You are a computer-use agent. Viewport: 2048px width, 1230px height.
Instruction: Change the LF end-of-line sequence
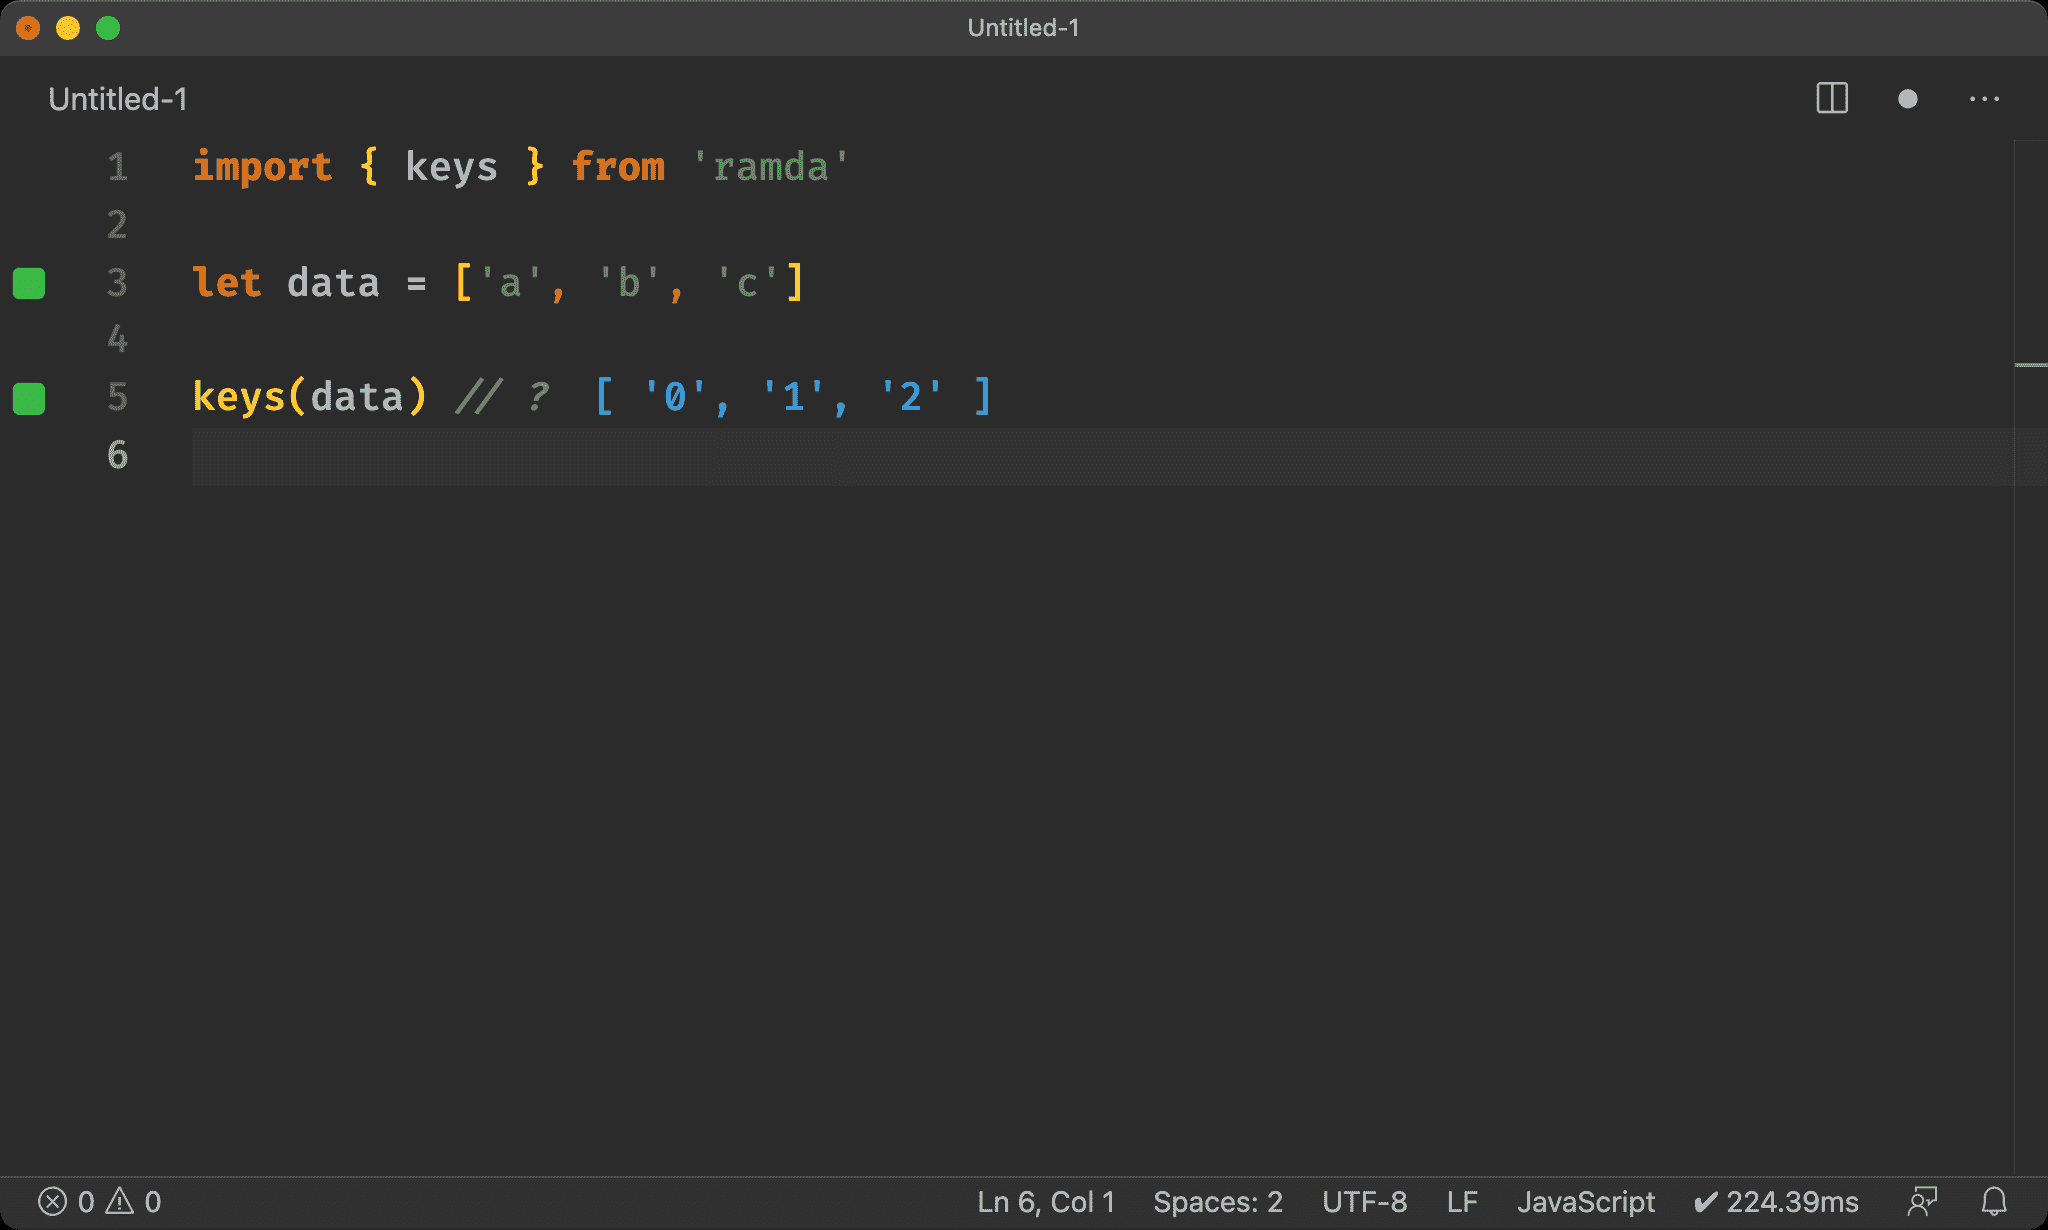pos(1462,1201)
